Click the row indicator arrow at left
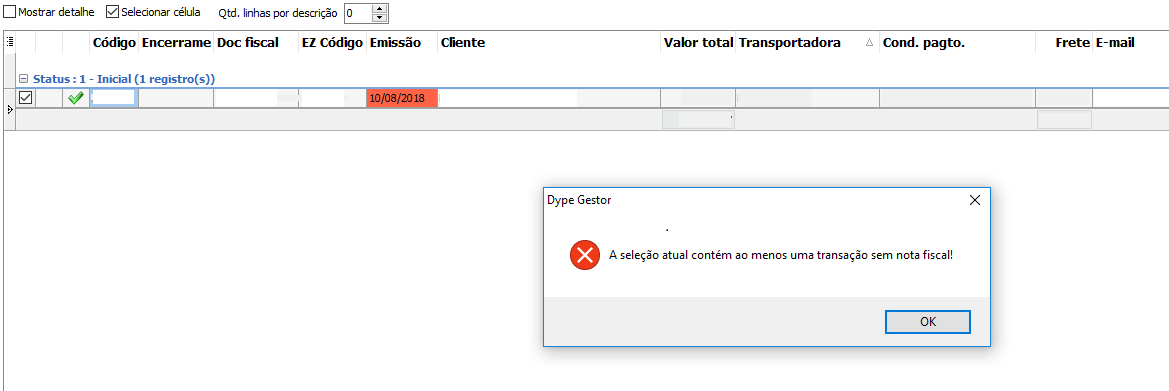 (x=9, y=110)
